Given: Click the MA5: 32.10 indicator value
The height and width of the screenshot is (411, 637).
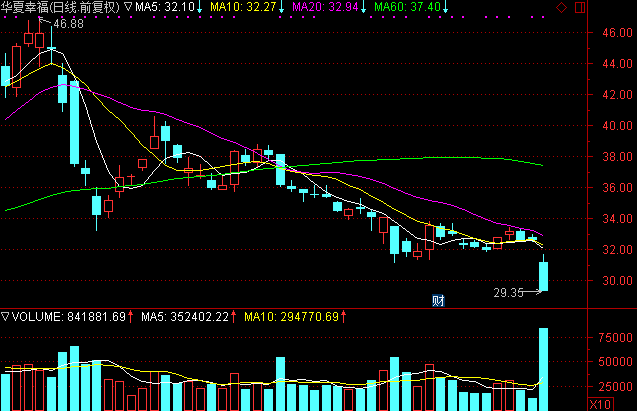Looking at the screenshot, I should (165, 7).
